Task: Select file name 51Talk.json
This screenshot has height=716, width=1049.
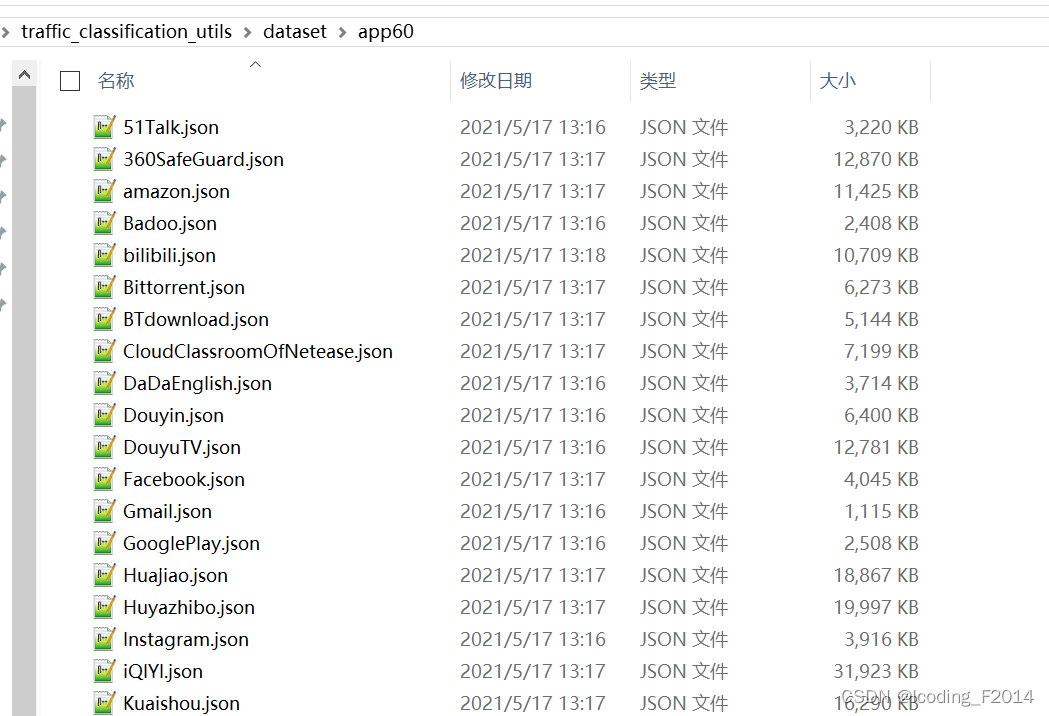Action: click(171, 127)
